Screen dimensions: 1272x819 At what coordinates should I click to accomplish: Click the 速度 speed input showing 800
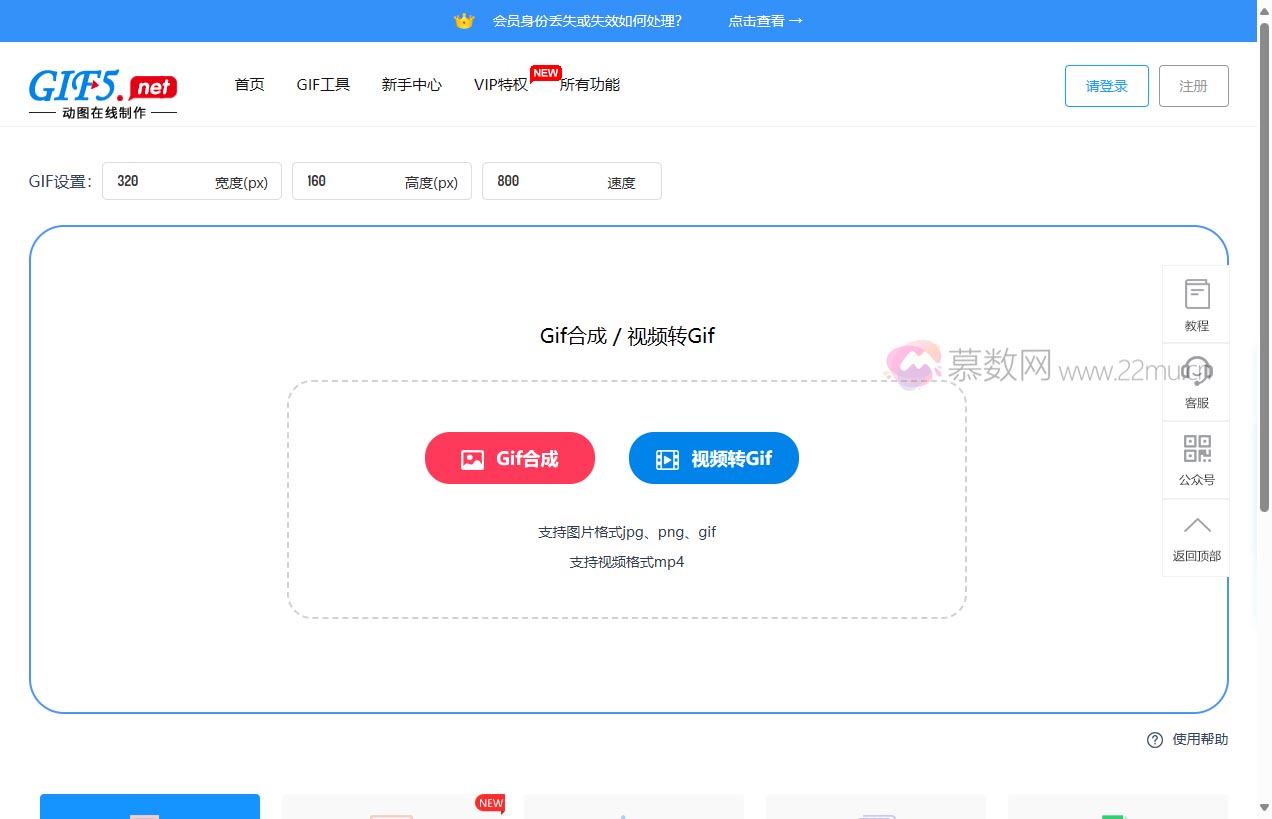[550, 181]
